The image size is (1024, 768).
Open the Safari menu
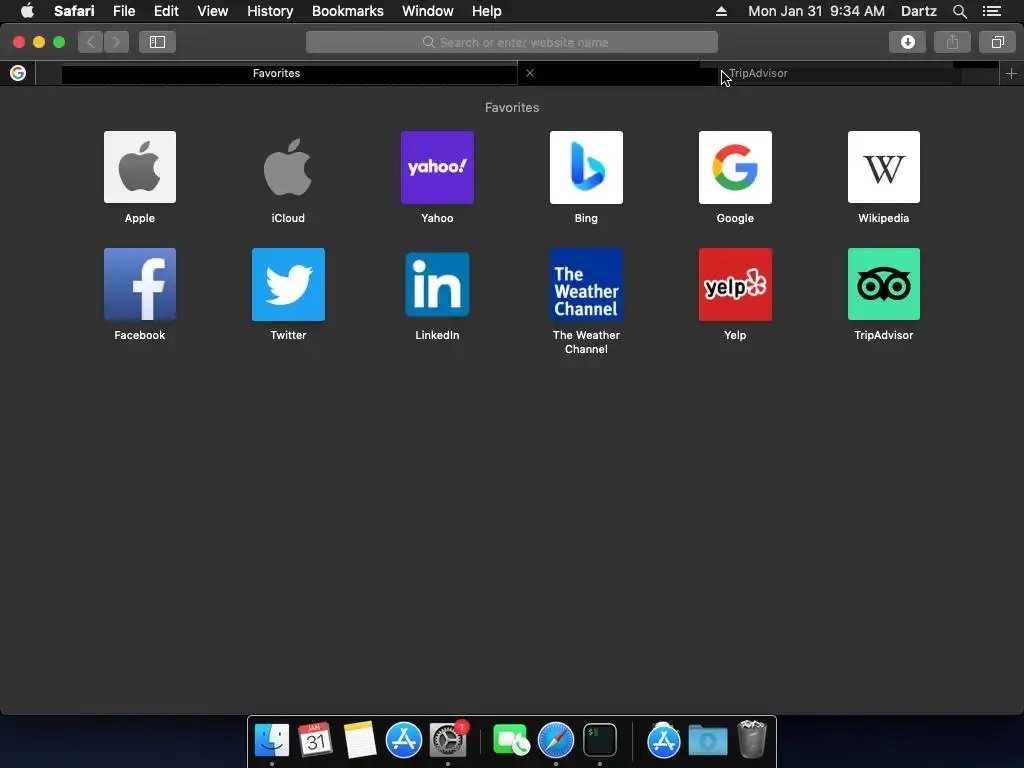(74, 11)
